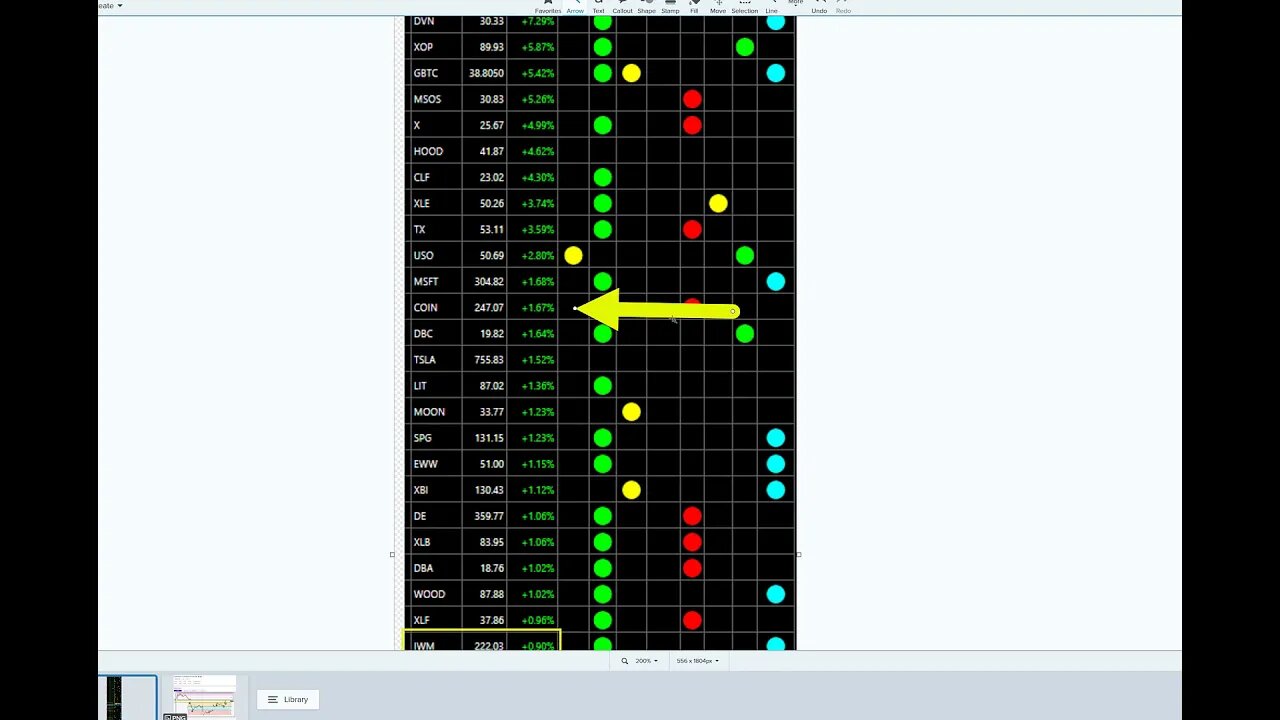Select the Stamp tool
This screenshot has height=720, width=1280.
point(670,6)
